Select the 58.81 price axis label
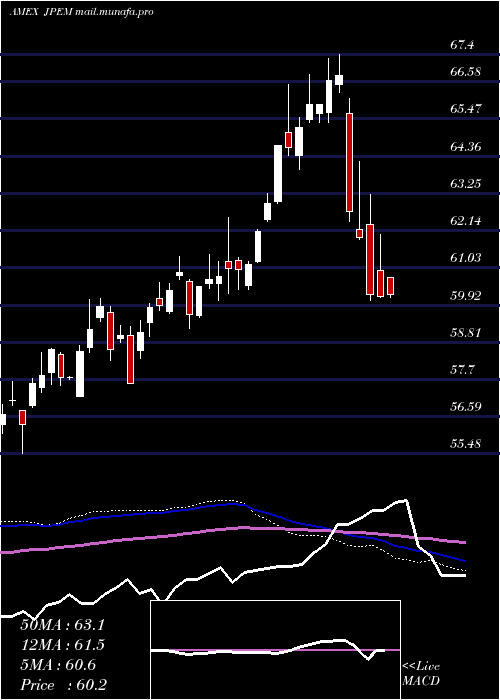Screen dimensions: 500x700 click(x=466, y=332)
